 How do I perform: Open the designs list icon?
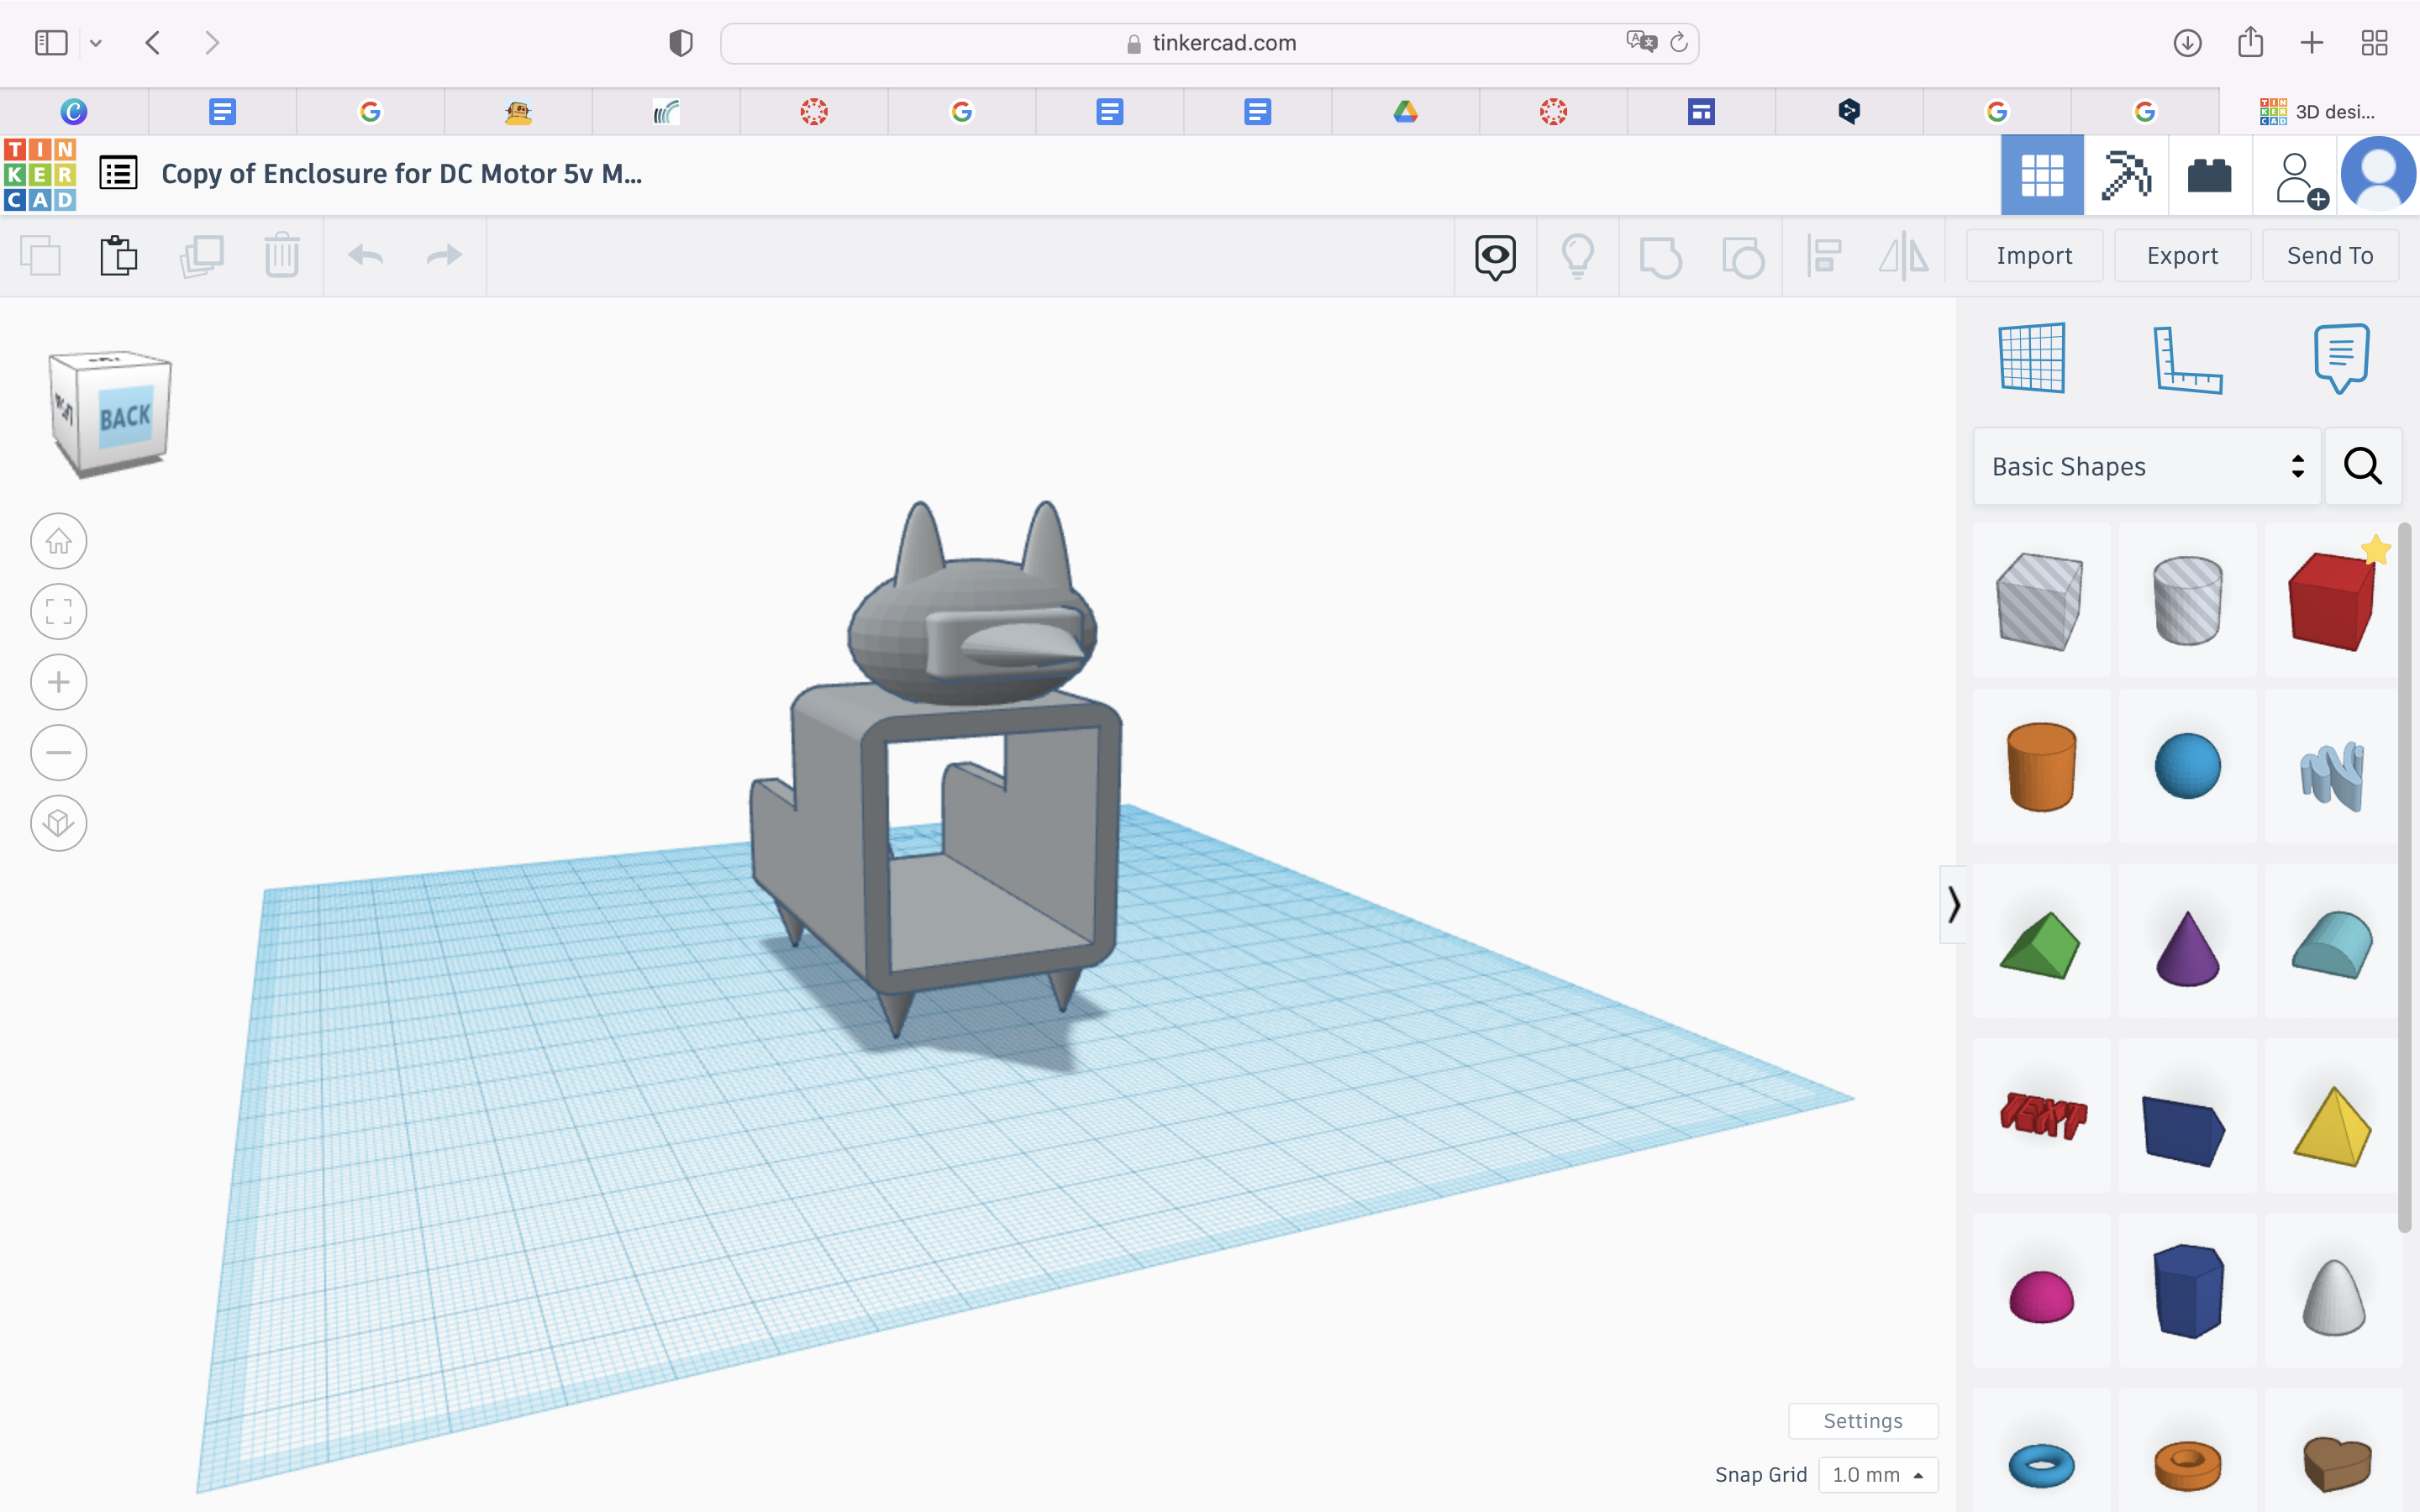coord(118,173)
